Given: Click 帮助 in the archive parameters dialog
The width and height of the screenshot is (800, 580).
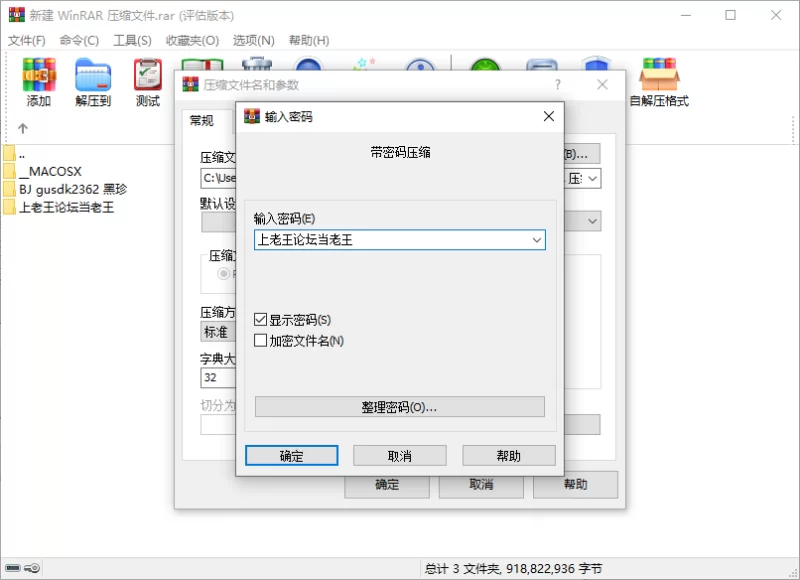Looking at the screenshot, I should click(x=576, y=485).
